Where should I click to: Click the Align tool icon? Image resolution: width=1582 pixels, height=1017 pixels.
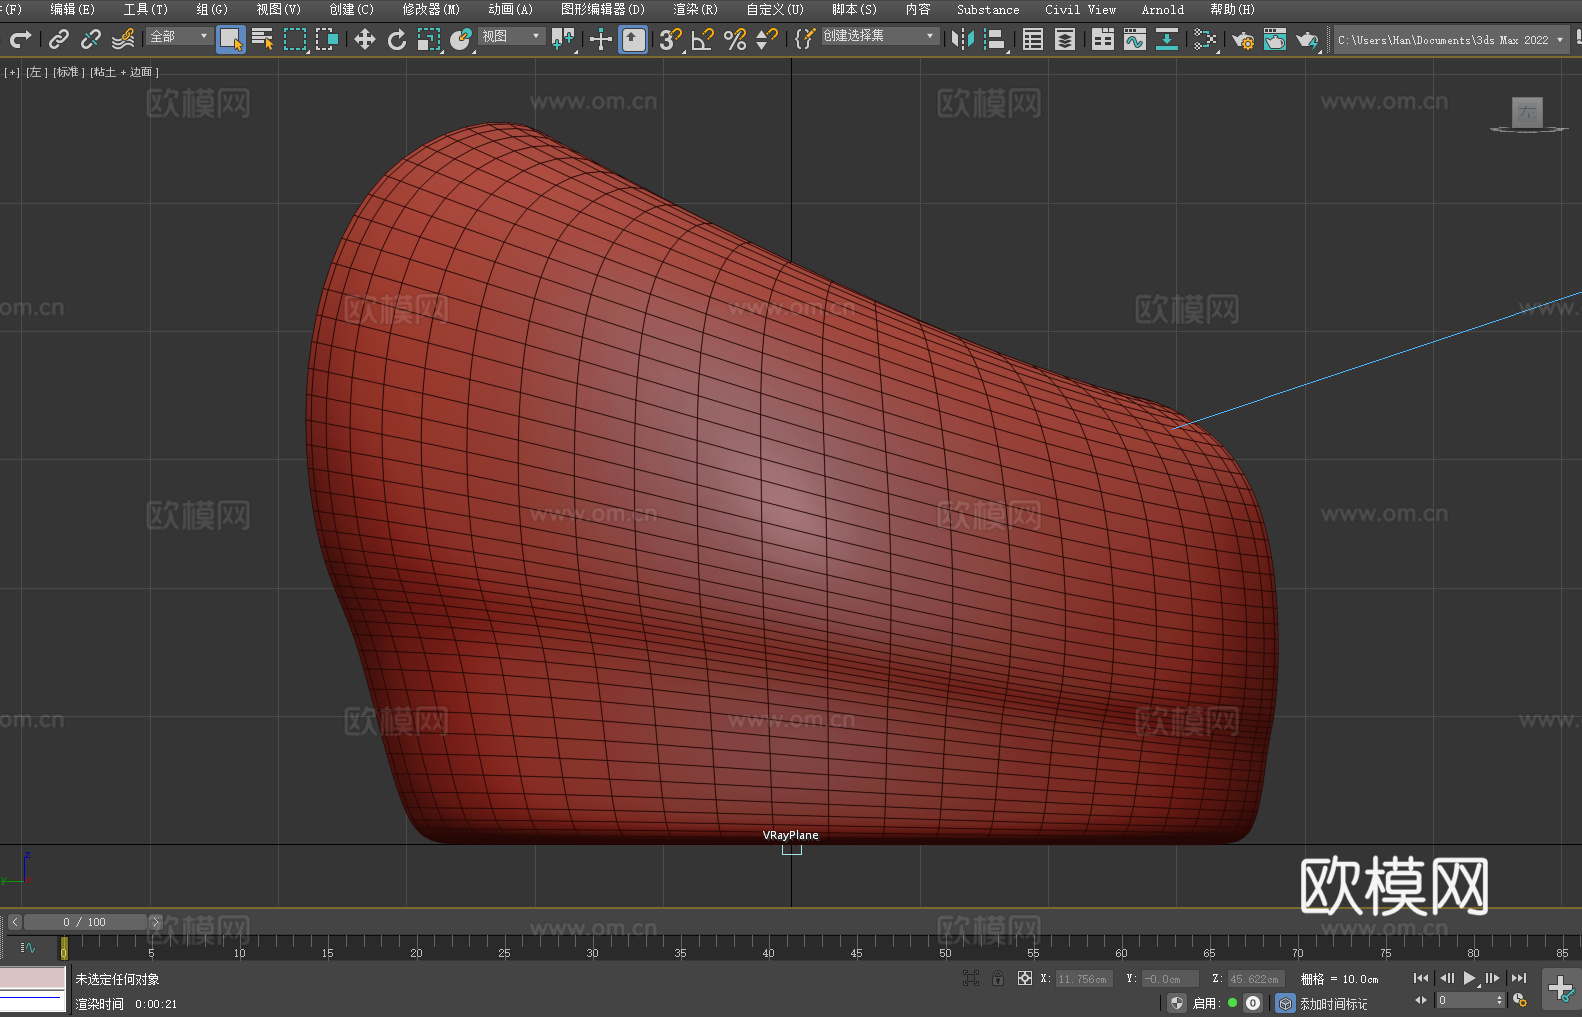pyautogui.click(x=995, y=39)
